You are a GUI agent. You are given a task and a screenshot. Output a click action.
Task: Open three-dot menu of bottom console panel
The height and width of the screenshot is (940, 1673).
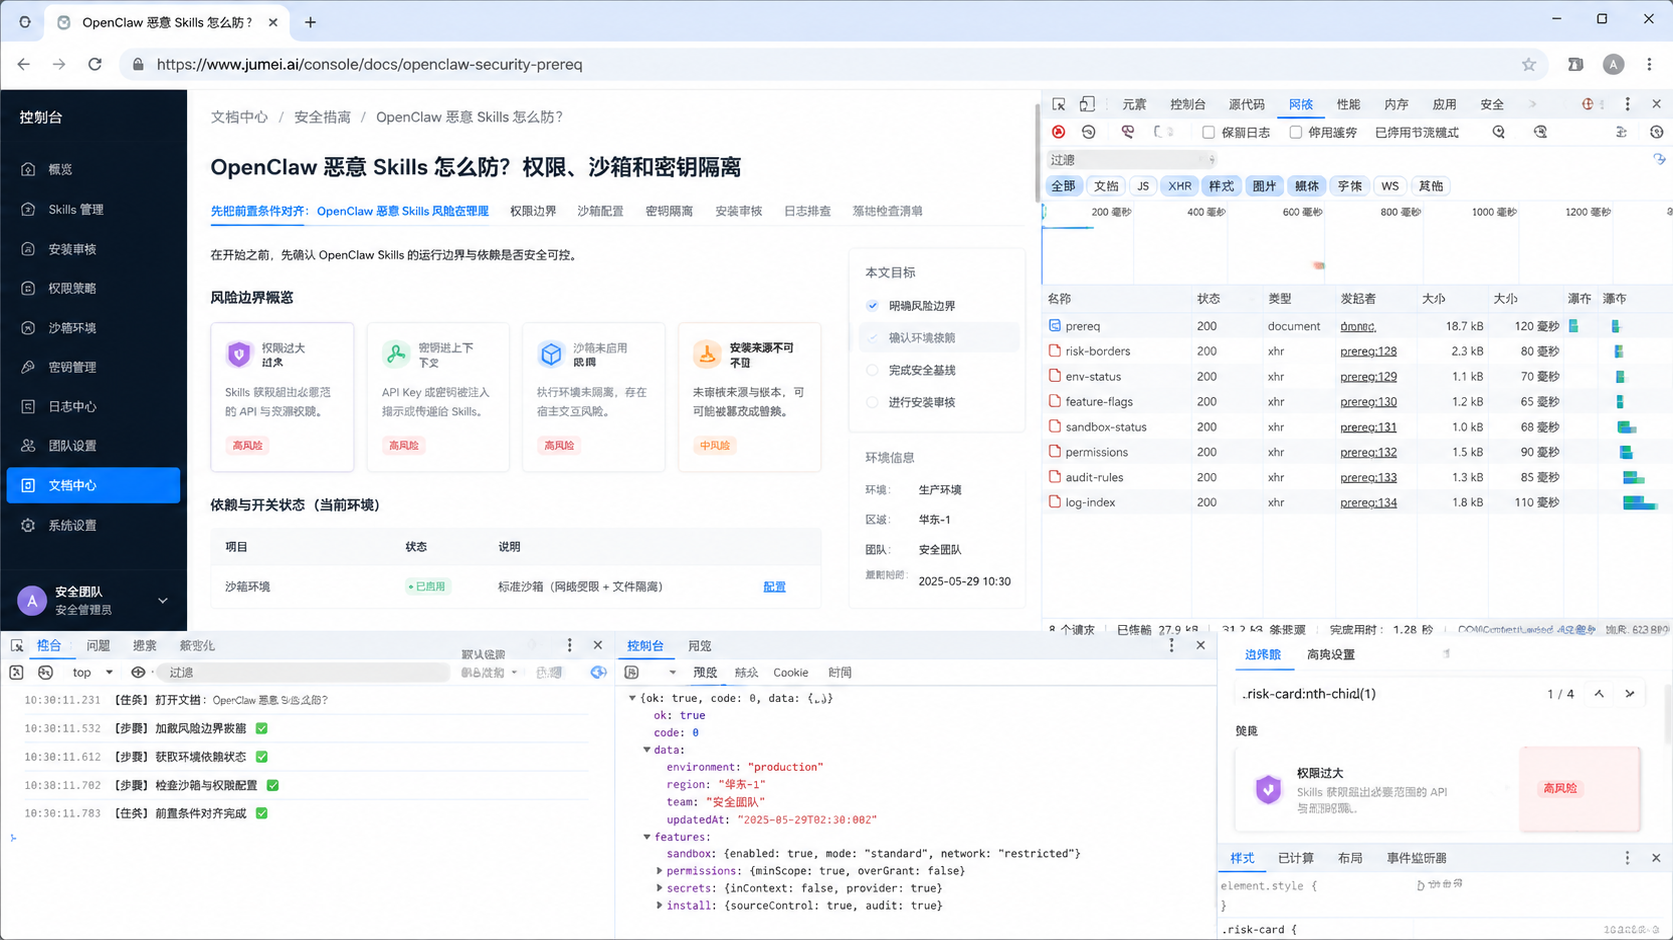[x=570, y=646]
